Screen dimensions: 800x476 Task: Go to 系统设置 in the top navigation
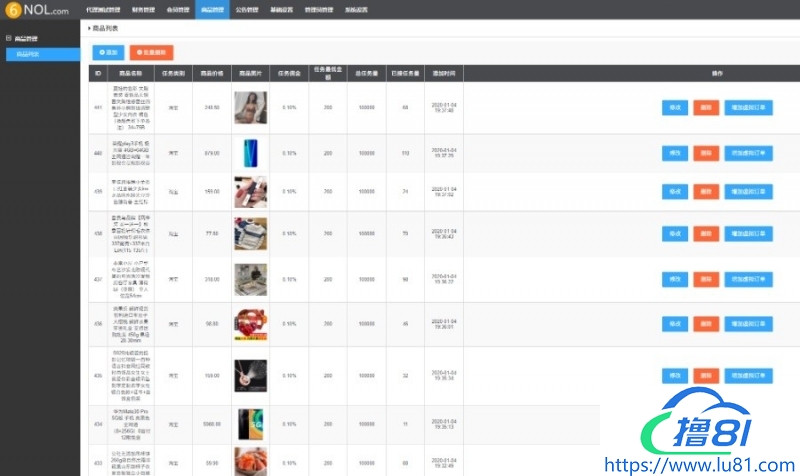355,8
